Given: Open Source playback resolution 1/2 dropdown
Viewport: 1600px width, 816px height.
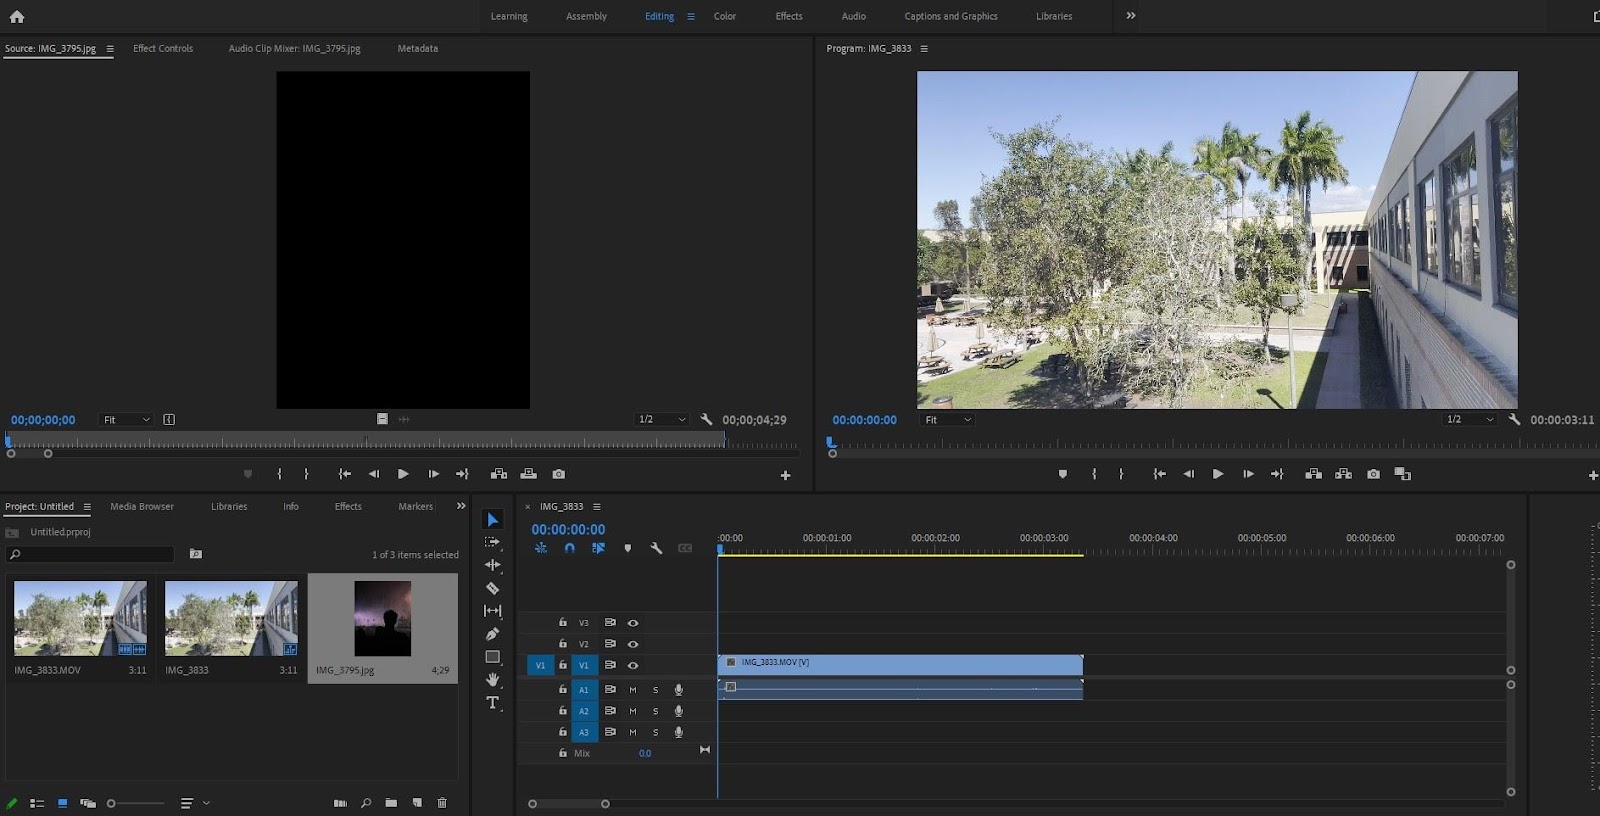Looking at the screenshot, I should tap(662, 420).
